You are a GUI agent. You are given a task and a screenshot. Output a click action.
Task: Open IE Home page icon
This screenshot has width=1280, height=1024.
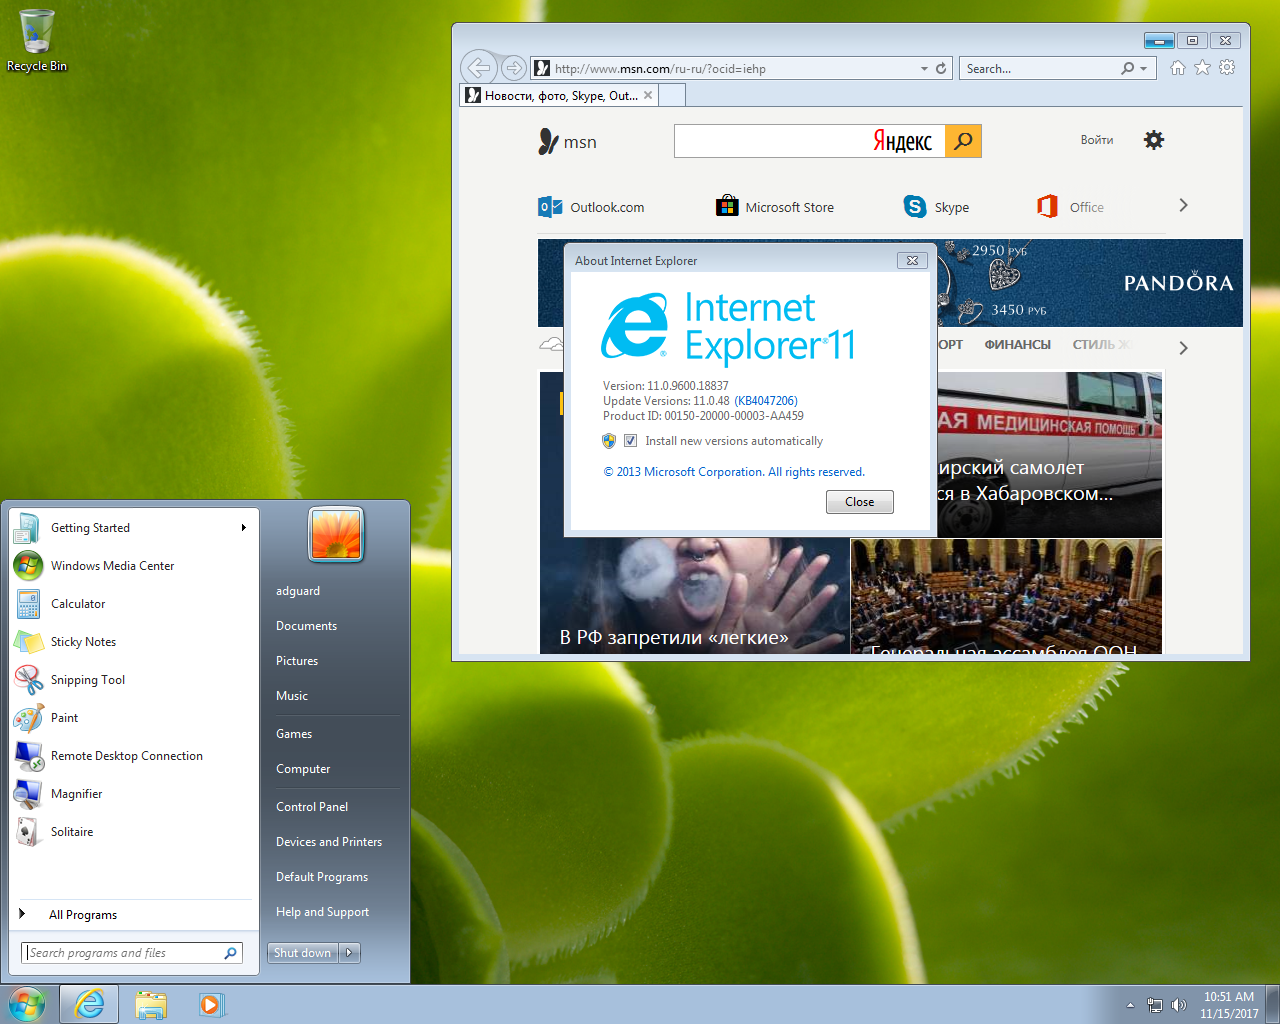tap(1178, 68)
